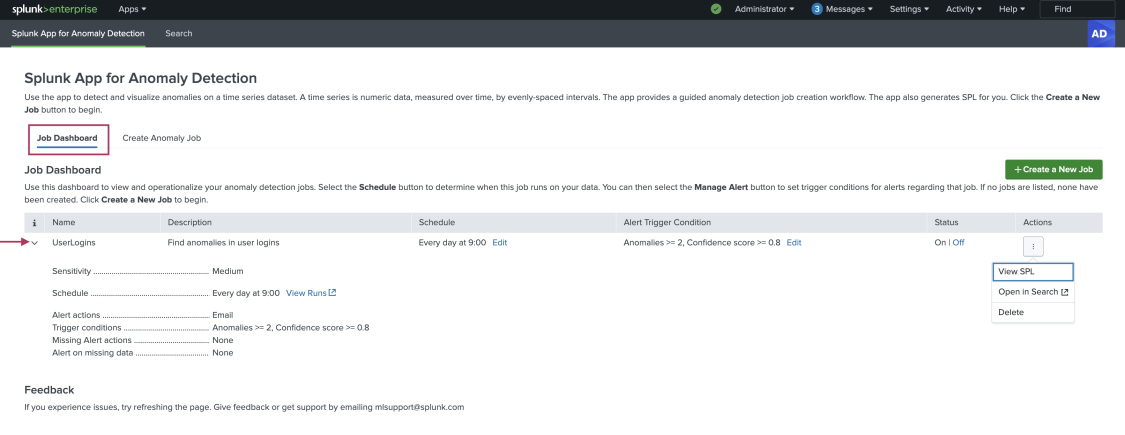This screenshot has height=435, width=1125.
Task: Expand the Administrator dropdown
Action: (x=764, y=9)
